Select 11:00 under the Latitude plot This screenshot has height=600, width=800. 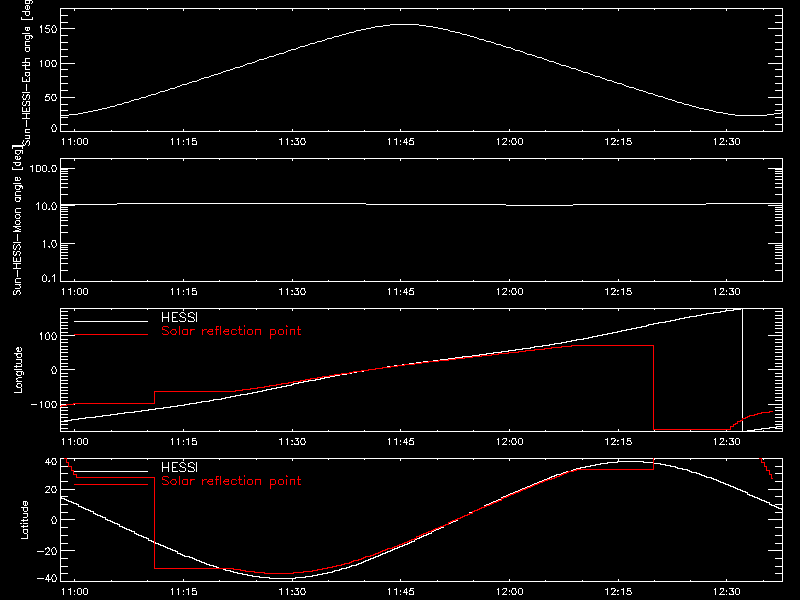pos(74,592)
